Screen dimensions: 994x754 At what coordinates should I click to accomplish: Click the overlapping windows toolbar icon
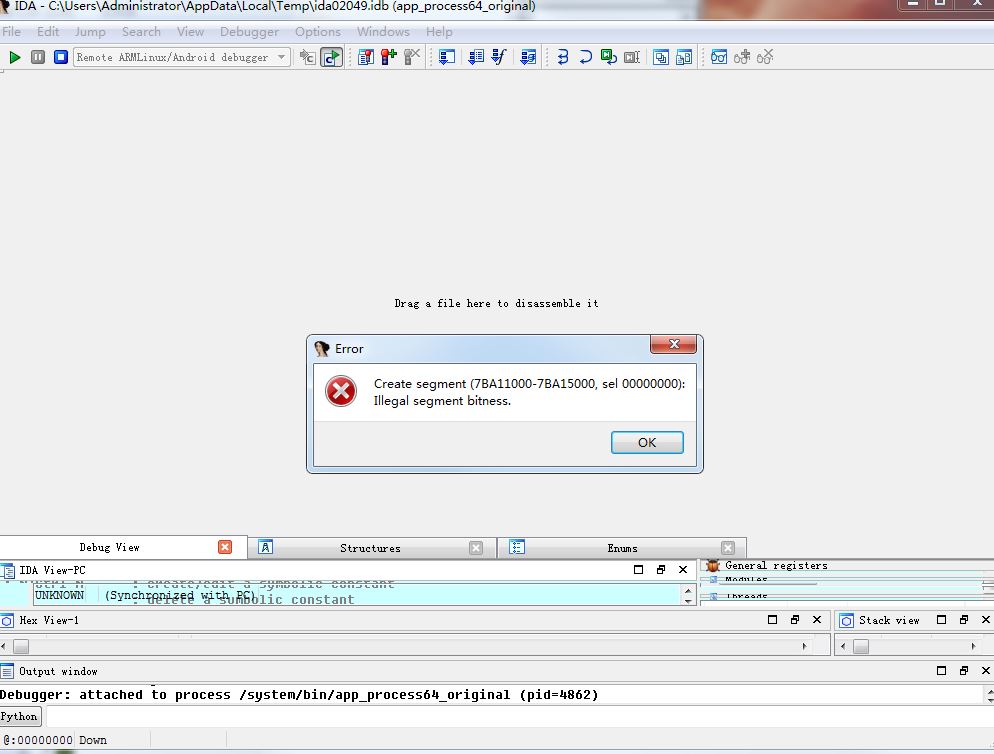pos(661,57)
